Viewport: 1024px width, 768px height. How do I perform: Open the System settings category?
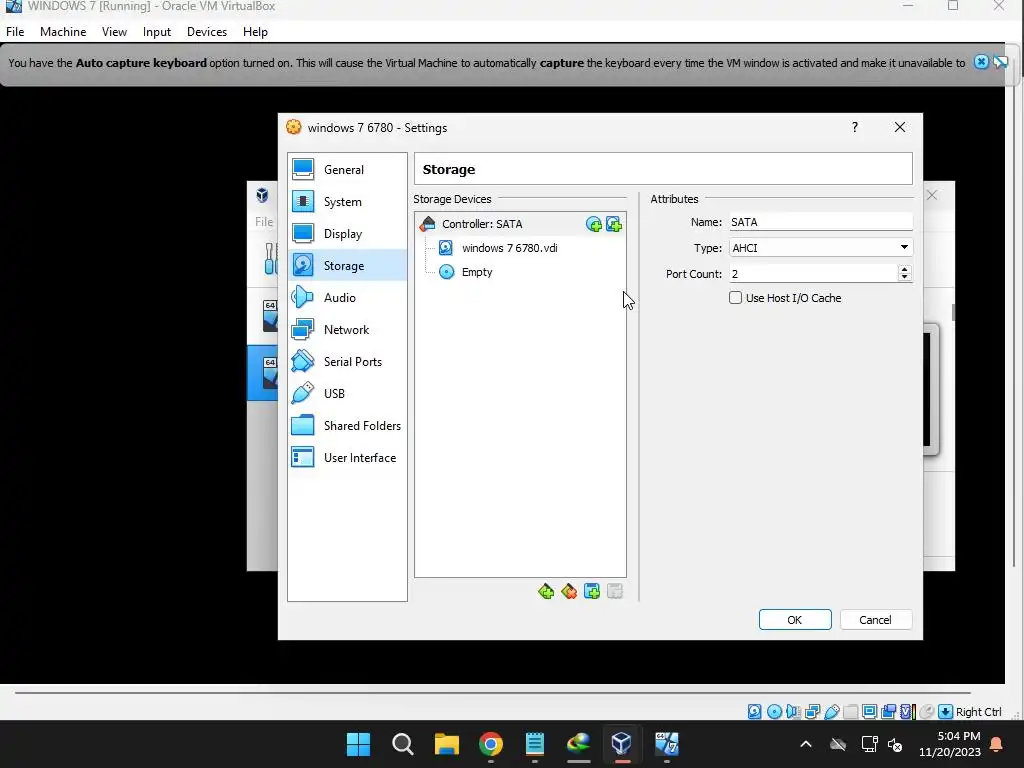click(x=347, y=202)
